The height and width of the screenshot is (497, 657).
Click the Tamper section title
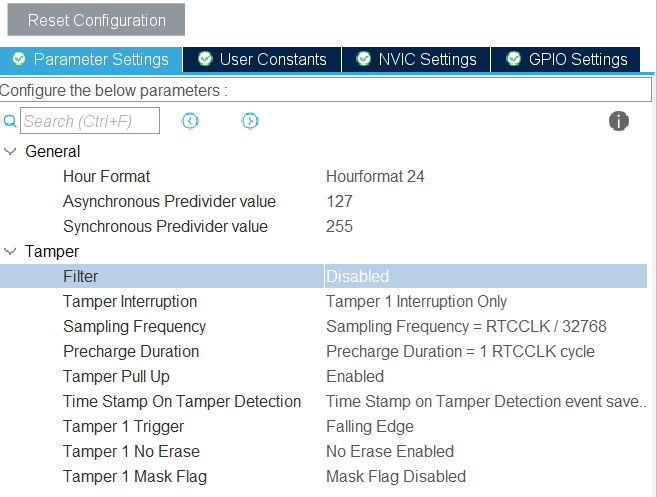(x=52, y=251)
